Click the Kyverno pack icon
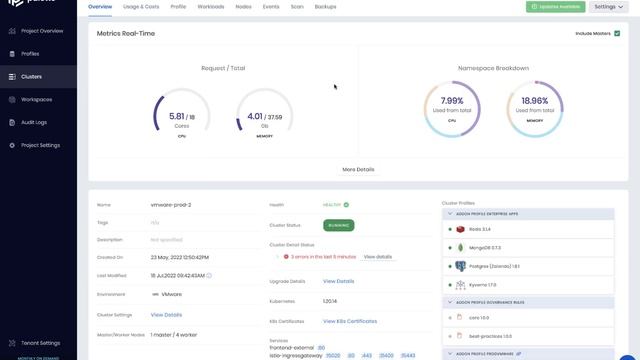This screenshot has height=360, width=640. pos(460,285)
